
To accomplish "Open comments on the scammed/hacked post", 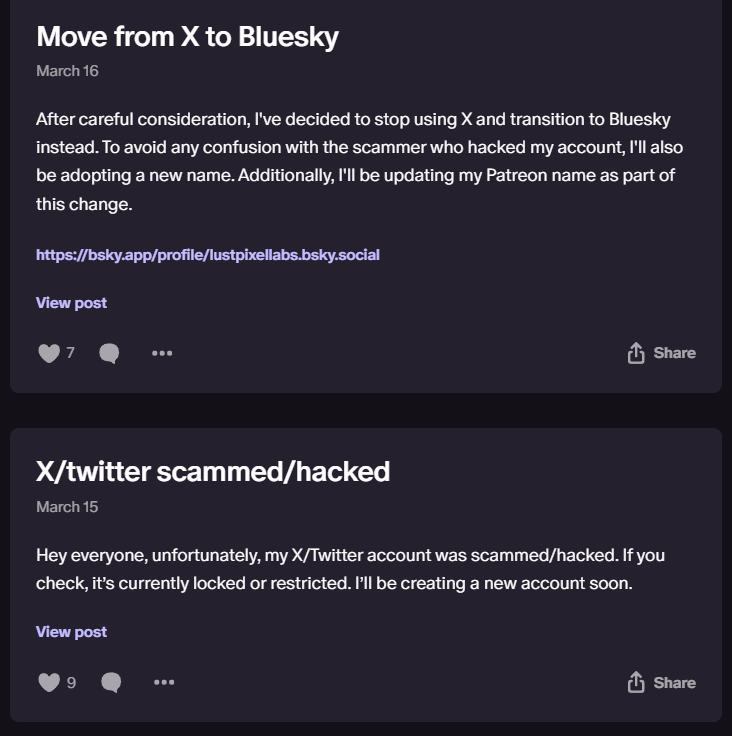I will pos(111,682).
